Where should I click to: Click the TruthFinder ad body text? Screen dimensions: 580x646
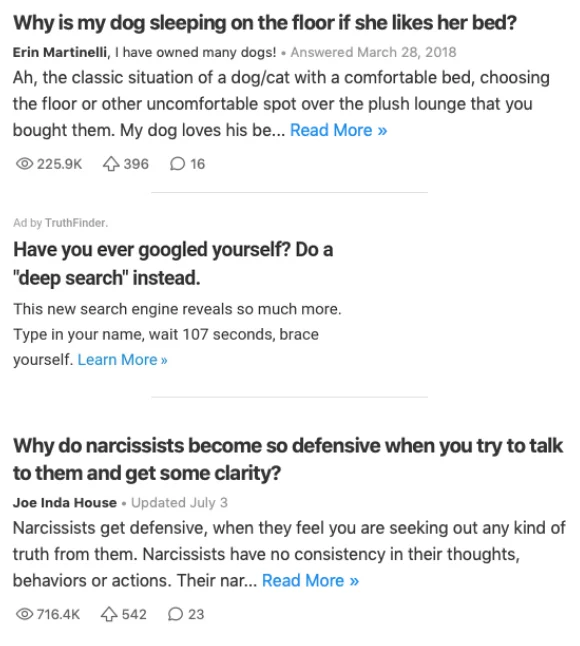point(177,334)
